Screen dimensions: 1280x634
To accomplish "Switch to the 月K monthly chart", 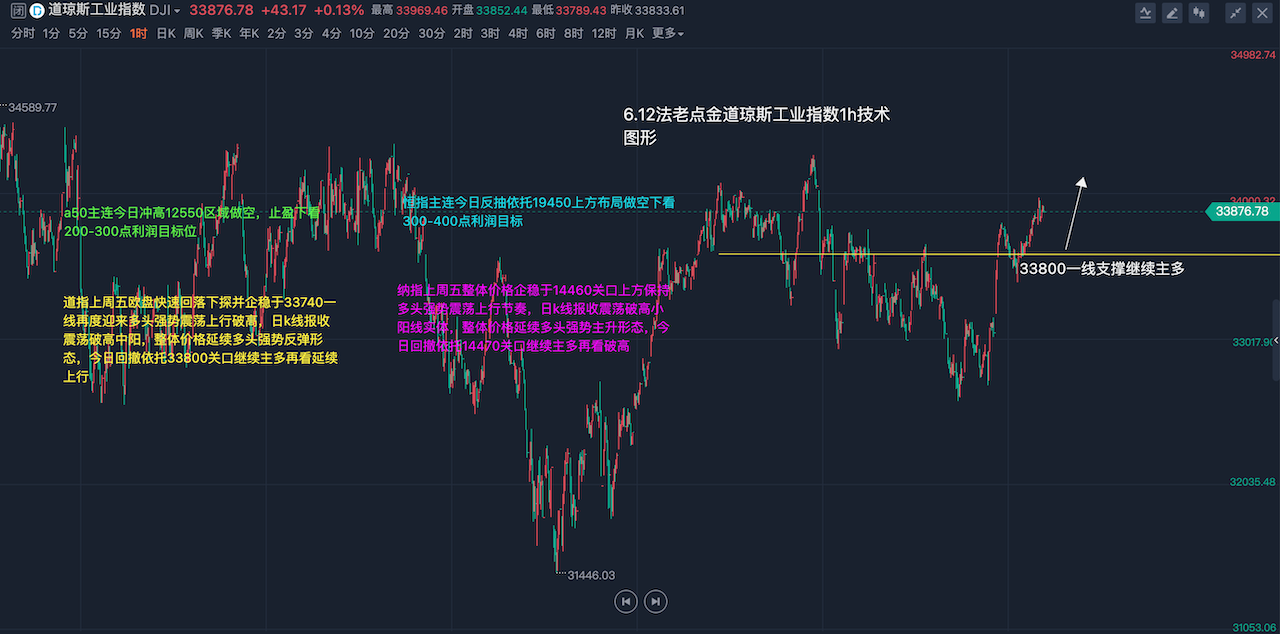I will (634, 33).
